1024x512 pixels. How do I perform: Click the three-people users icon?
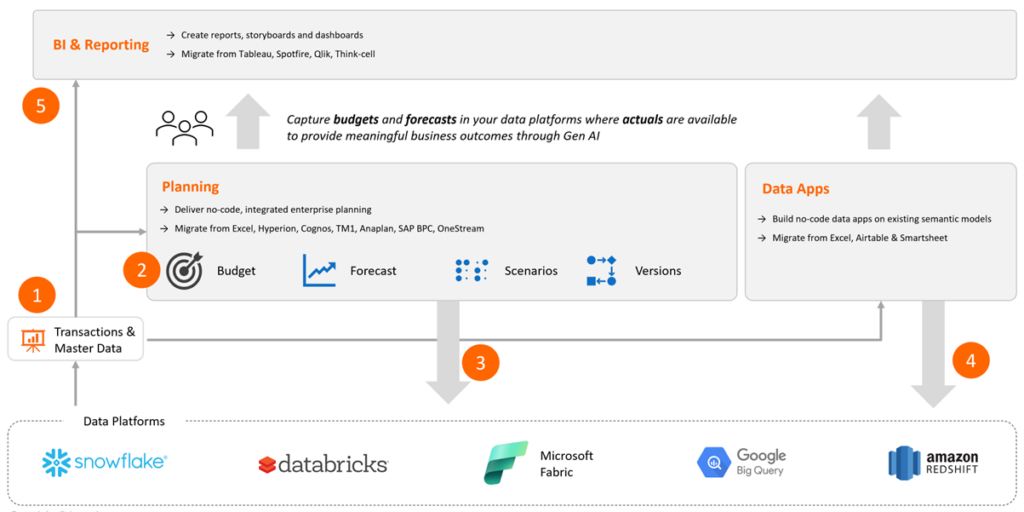pyautogui.click(x=185, y=127)
